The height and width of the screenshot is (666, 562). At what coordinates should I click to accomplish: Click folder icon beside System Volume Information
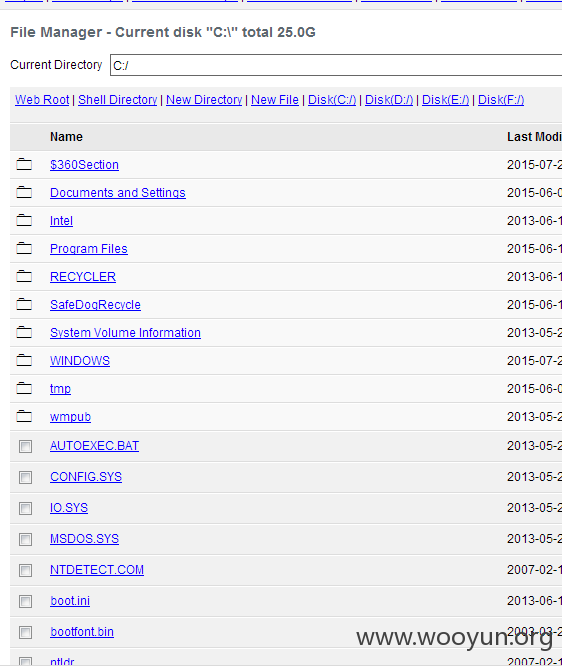[24, 333]
